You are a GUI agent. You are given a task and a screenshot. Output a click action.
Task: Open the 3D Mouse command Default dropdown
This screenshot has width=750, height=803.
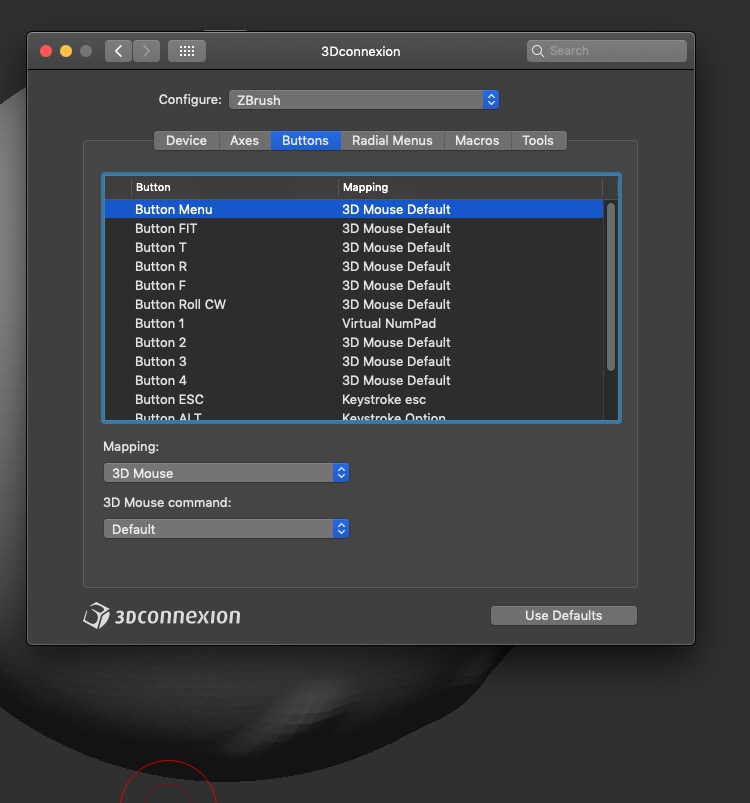(226, 529)
